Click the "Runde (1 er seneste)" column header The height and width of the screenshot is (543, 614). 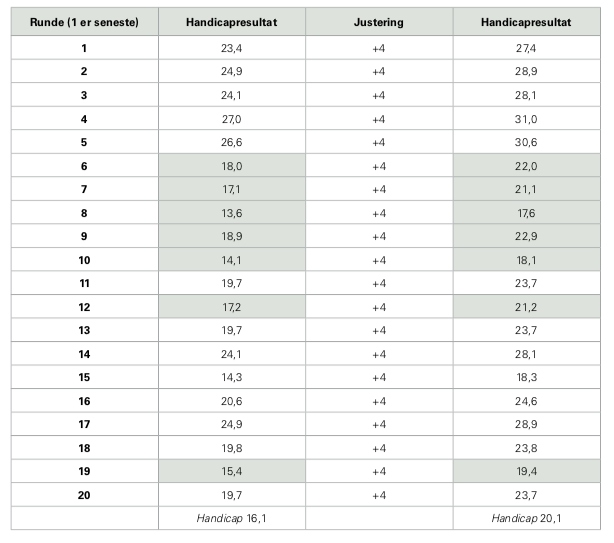(84, 22)
